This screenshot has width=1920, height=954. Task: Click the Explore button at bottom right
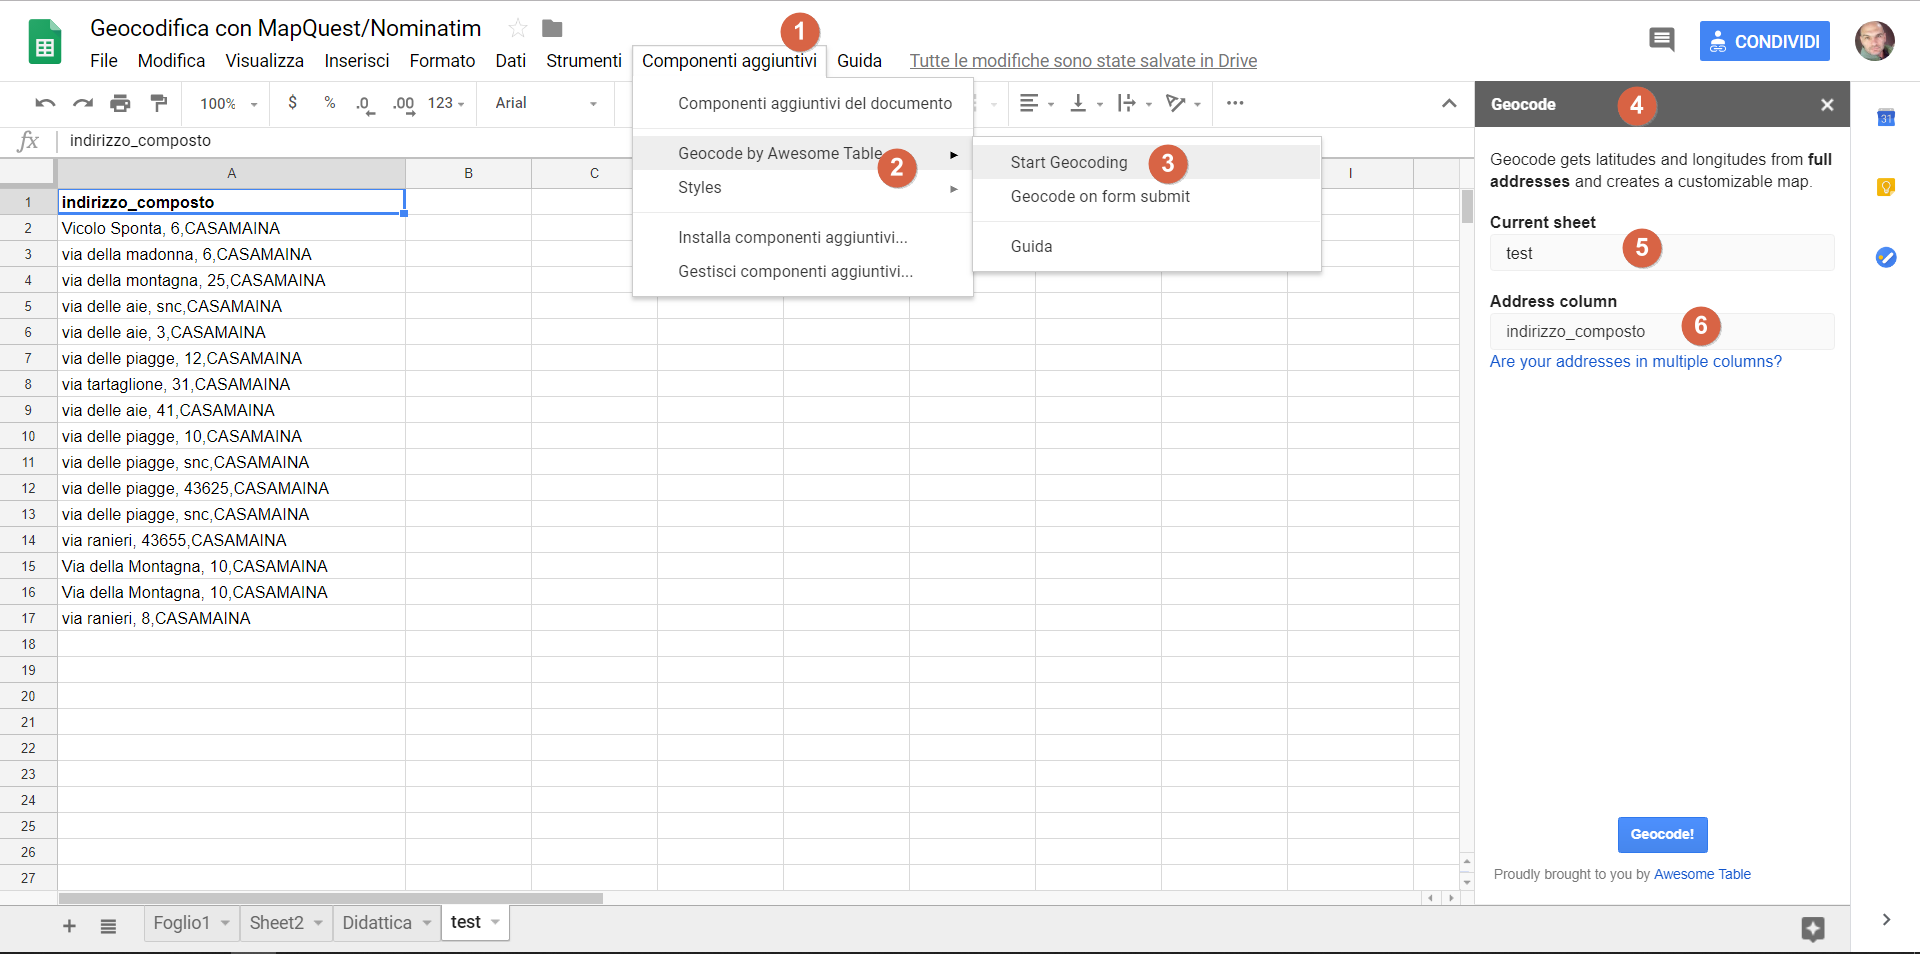coord(1812,928)
